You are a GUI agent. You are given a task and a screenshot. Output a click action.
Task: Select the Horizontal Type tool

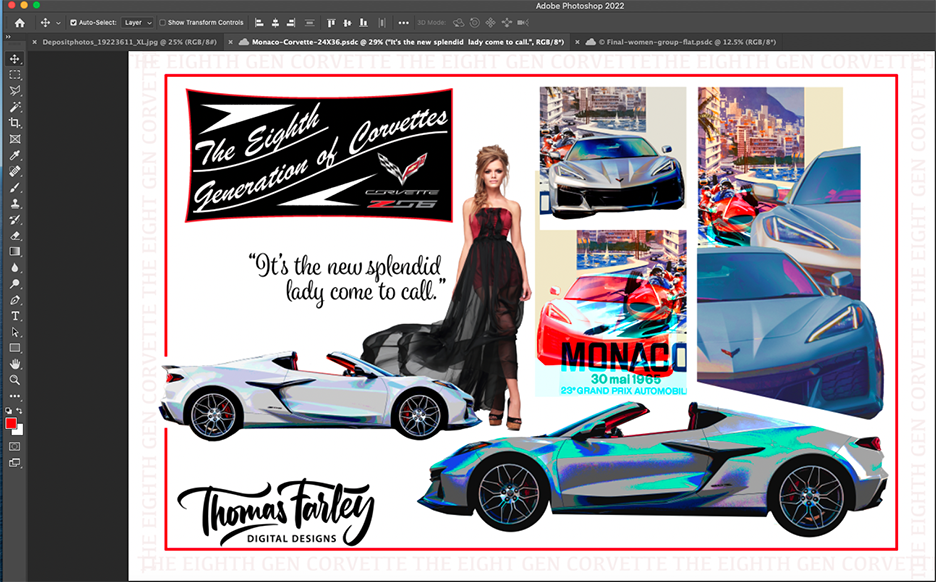15,316
